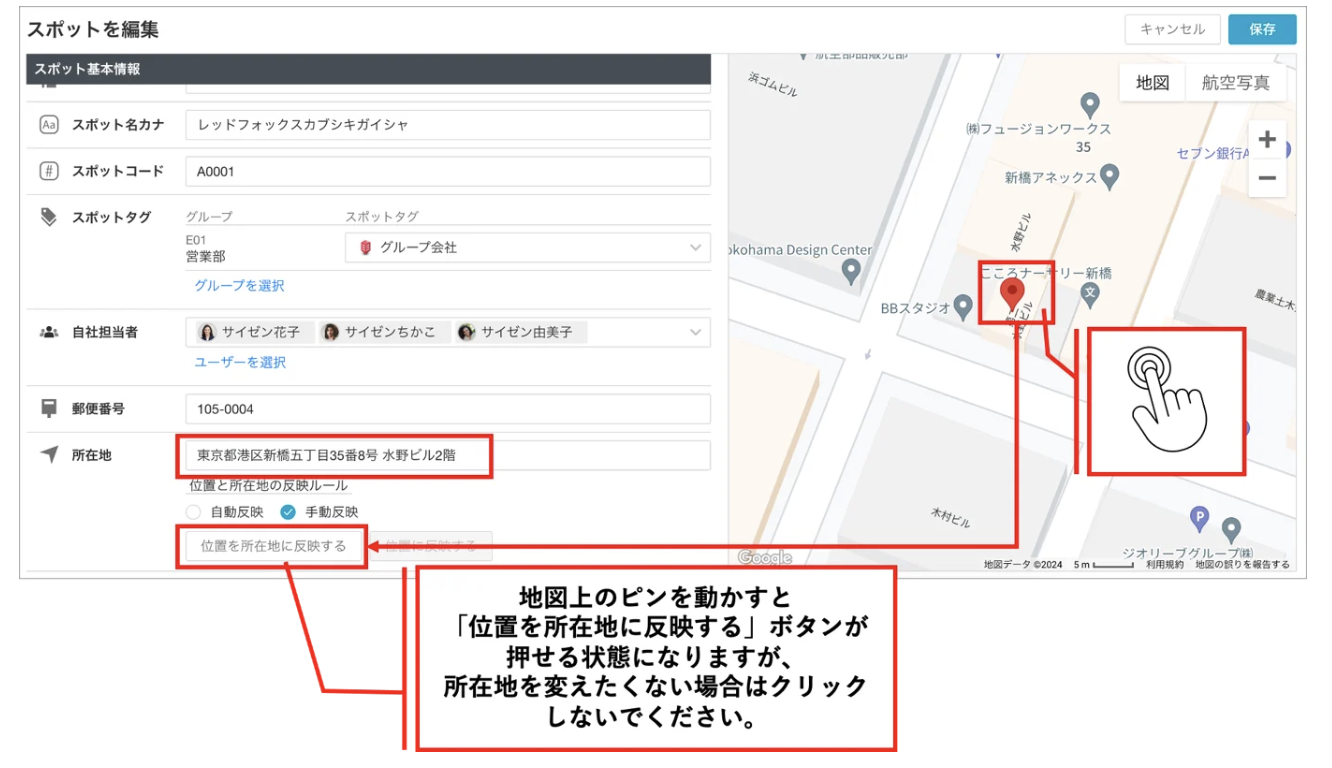Click the 営業部 group text
1332x768 pixels.
[x=206, y=257]
